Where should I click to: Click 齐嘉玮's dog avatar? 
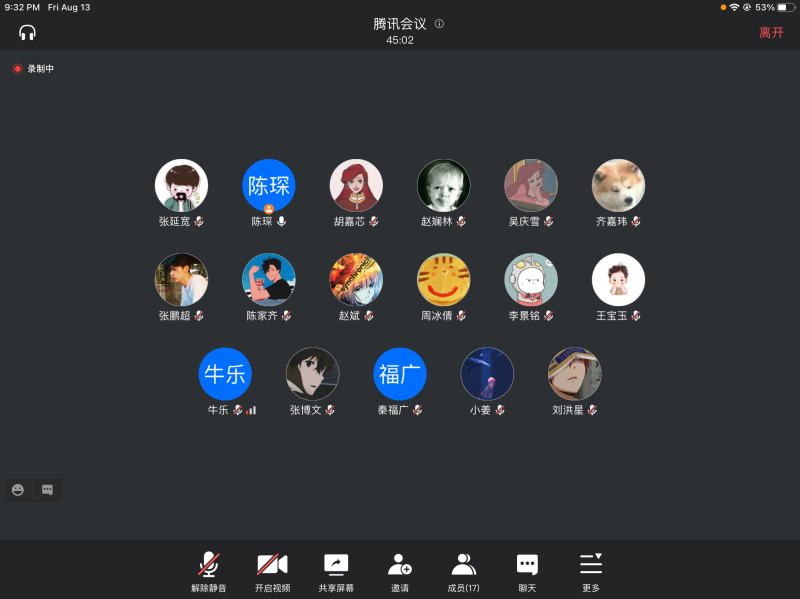click(x=618, y=185)
